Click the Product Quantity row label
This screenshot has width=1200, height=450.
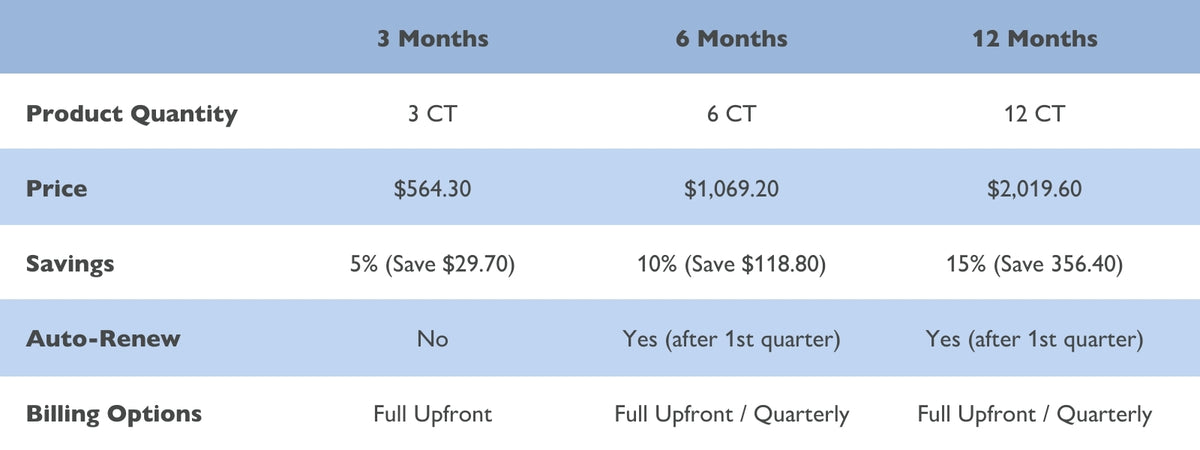[132, 113]
